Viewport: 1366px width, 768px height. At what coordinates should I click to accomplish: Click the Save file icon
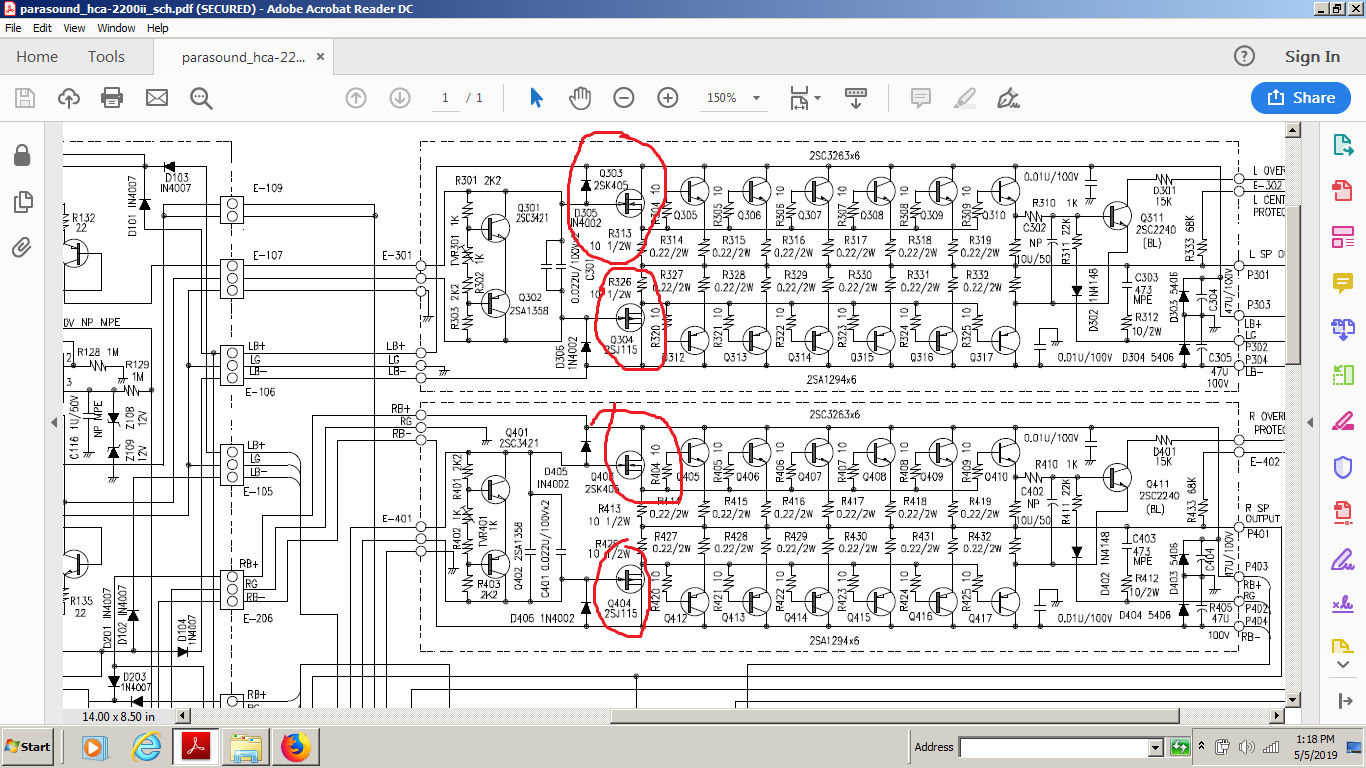[25, 98]
